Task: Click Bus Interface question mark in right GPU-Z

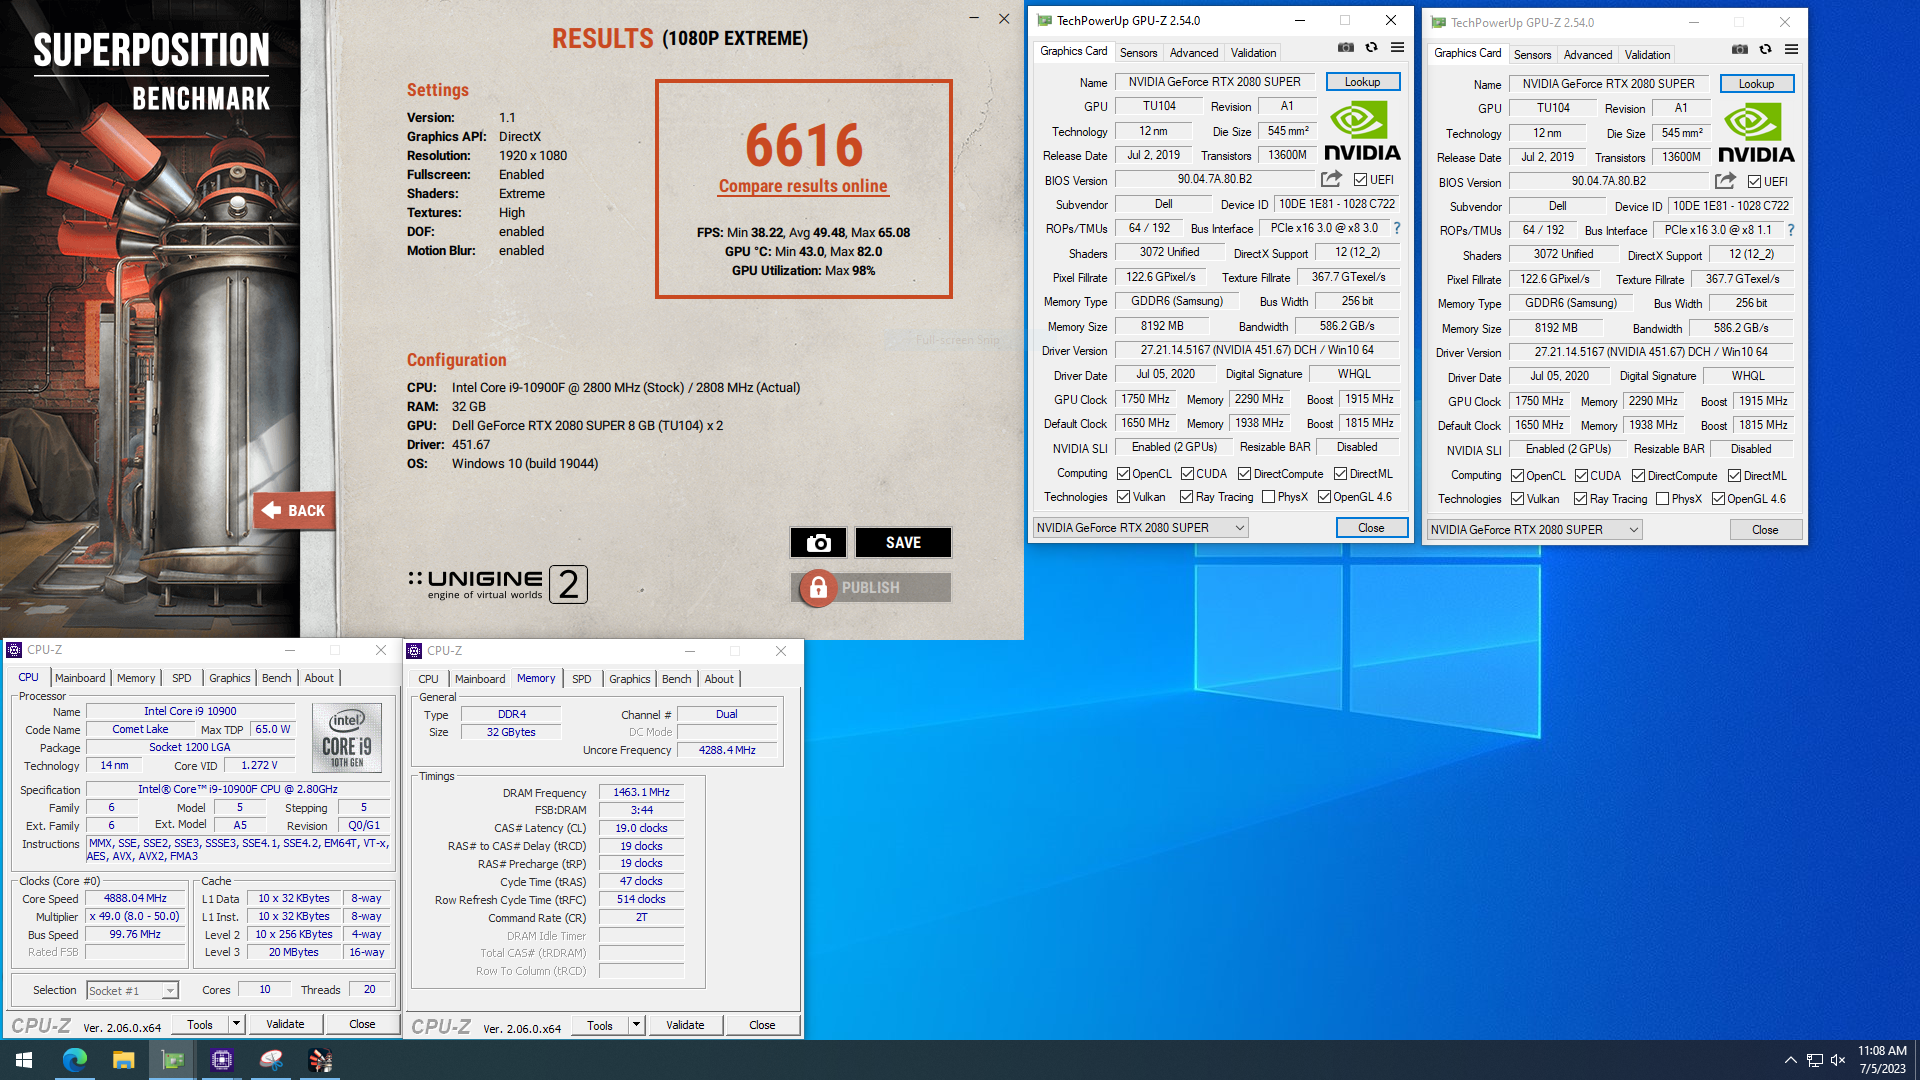Action: 1791,230
